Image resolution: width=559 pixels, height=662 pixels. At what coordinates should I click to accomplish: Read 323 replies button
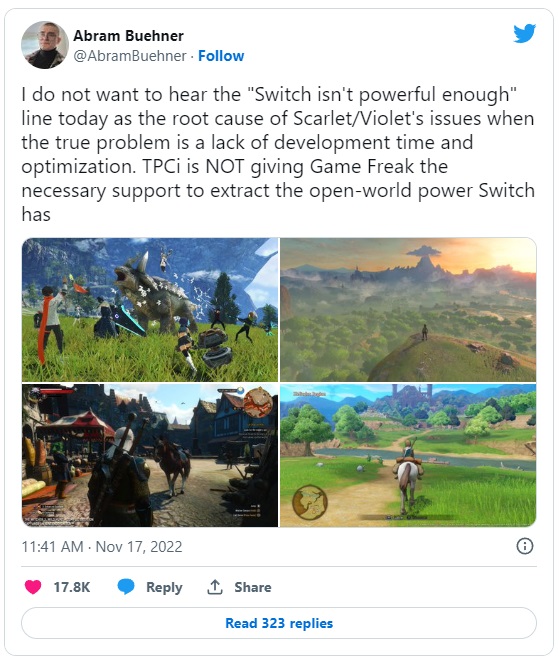coord(279,623)
